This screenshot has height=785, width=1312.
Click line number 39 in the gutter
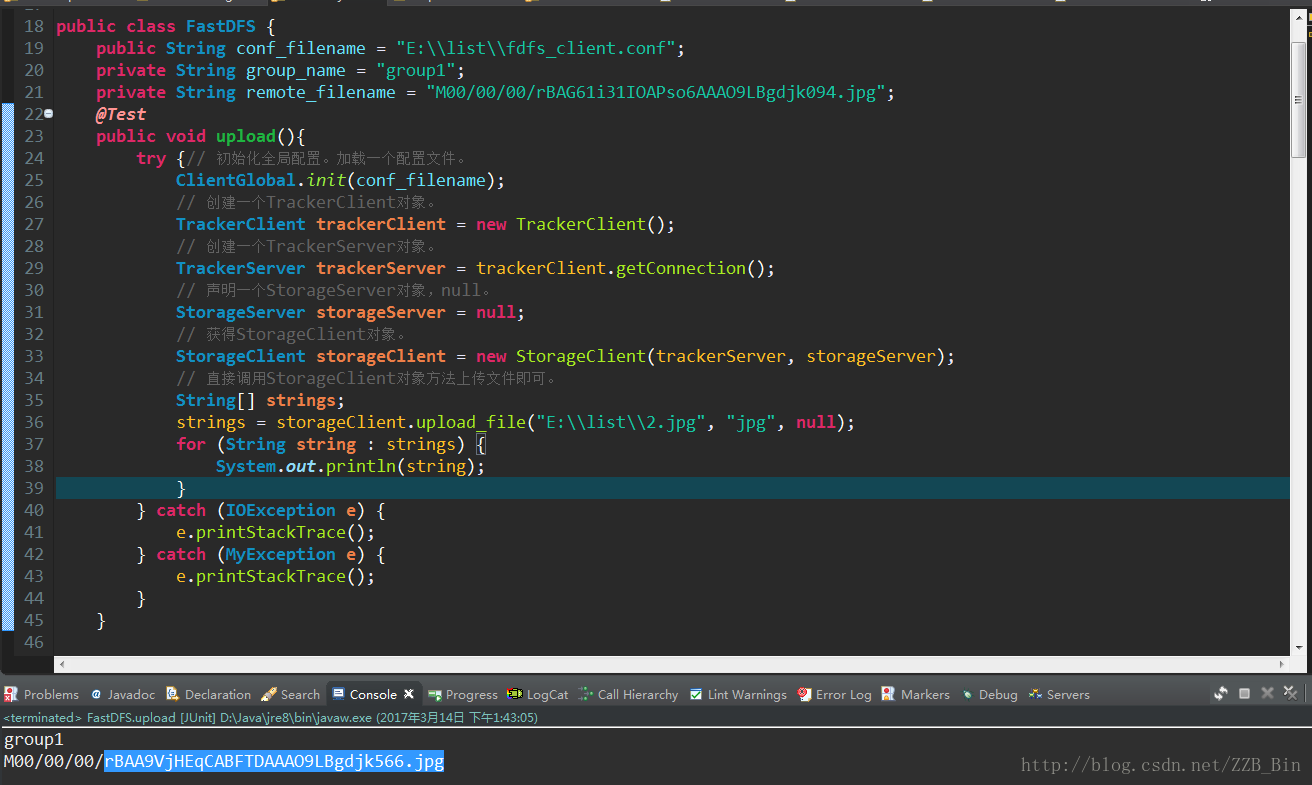34,488
